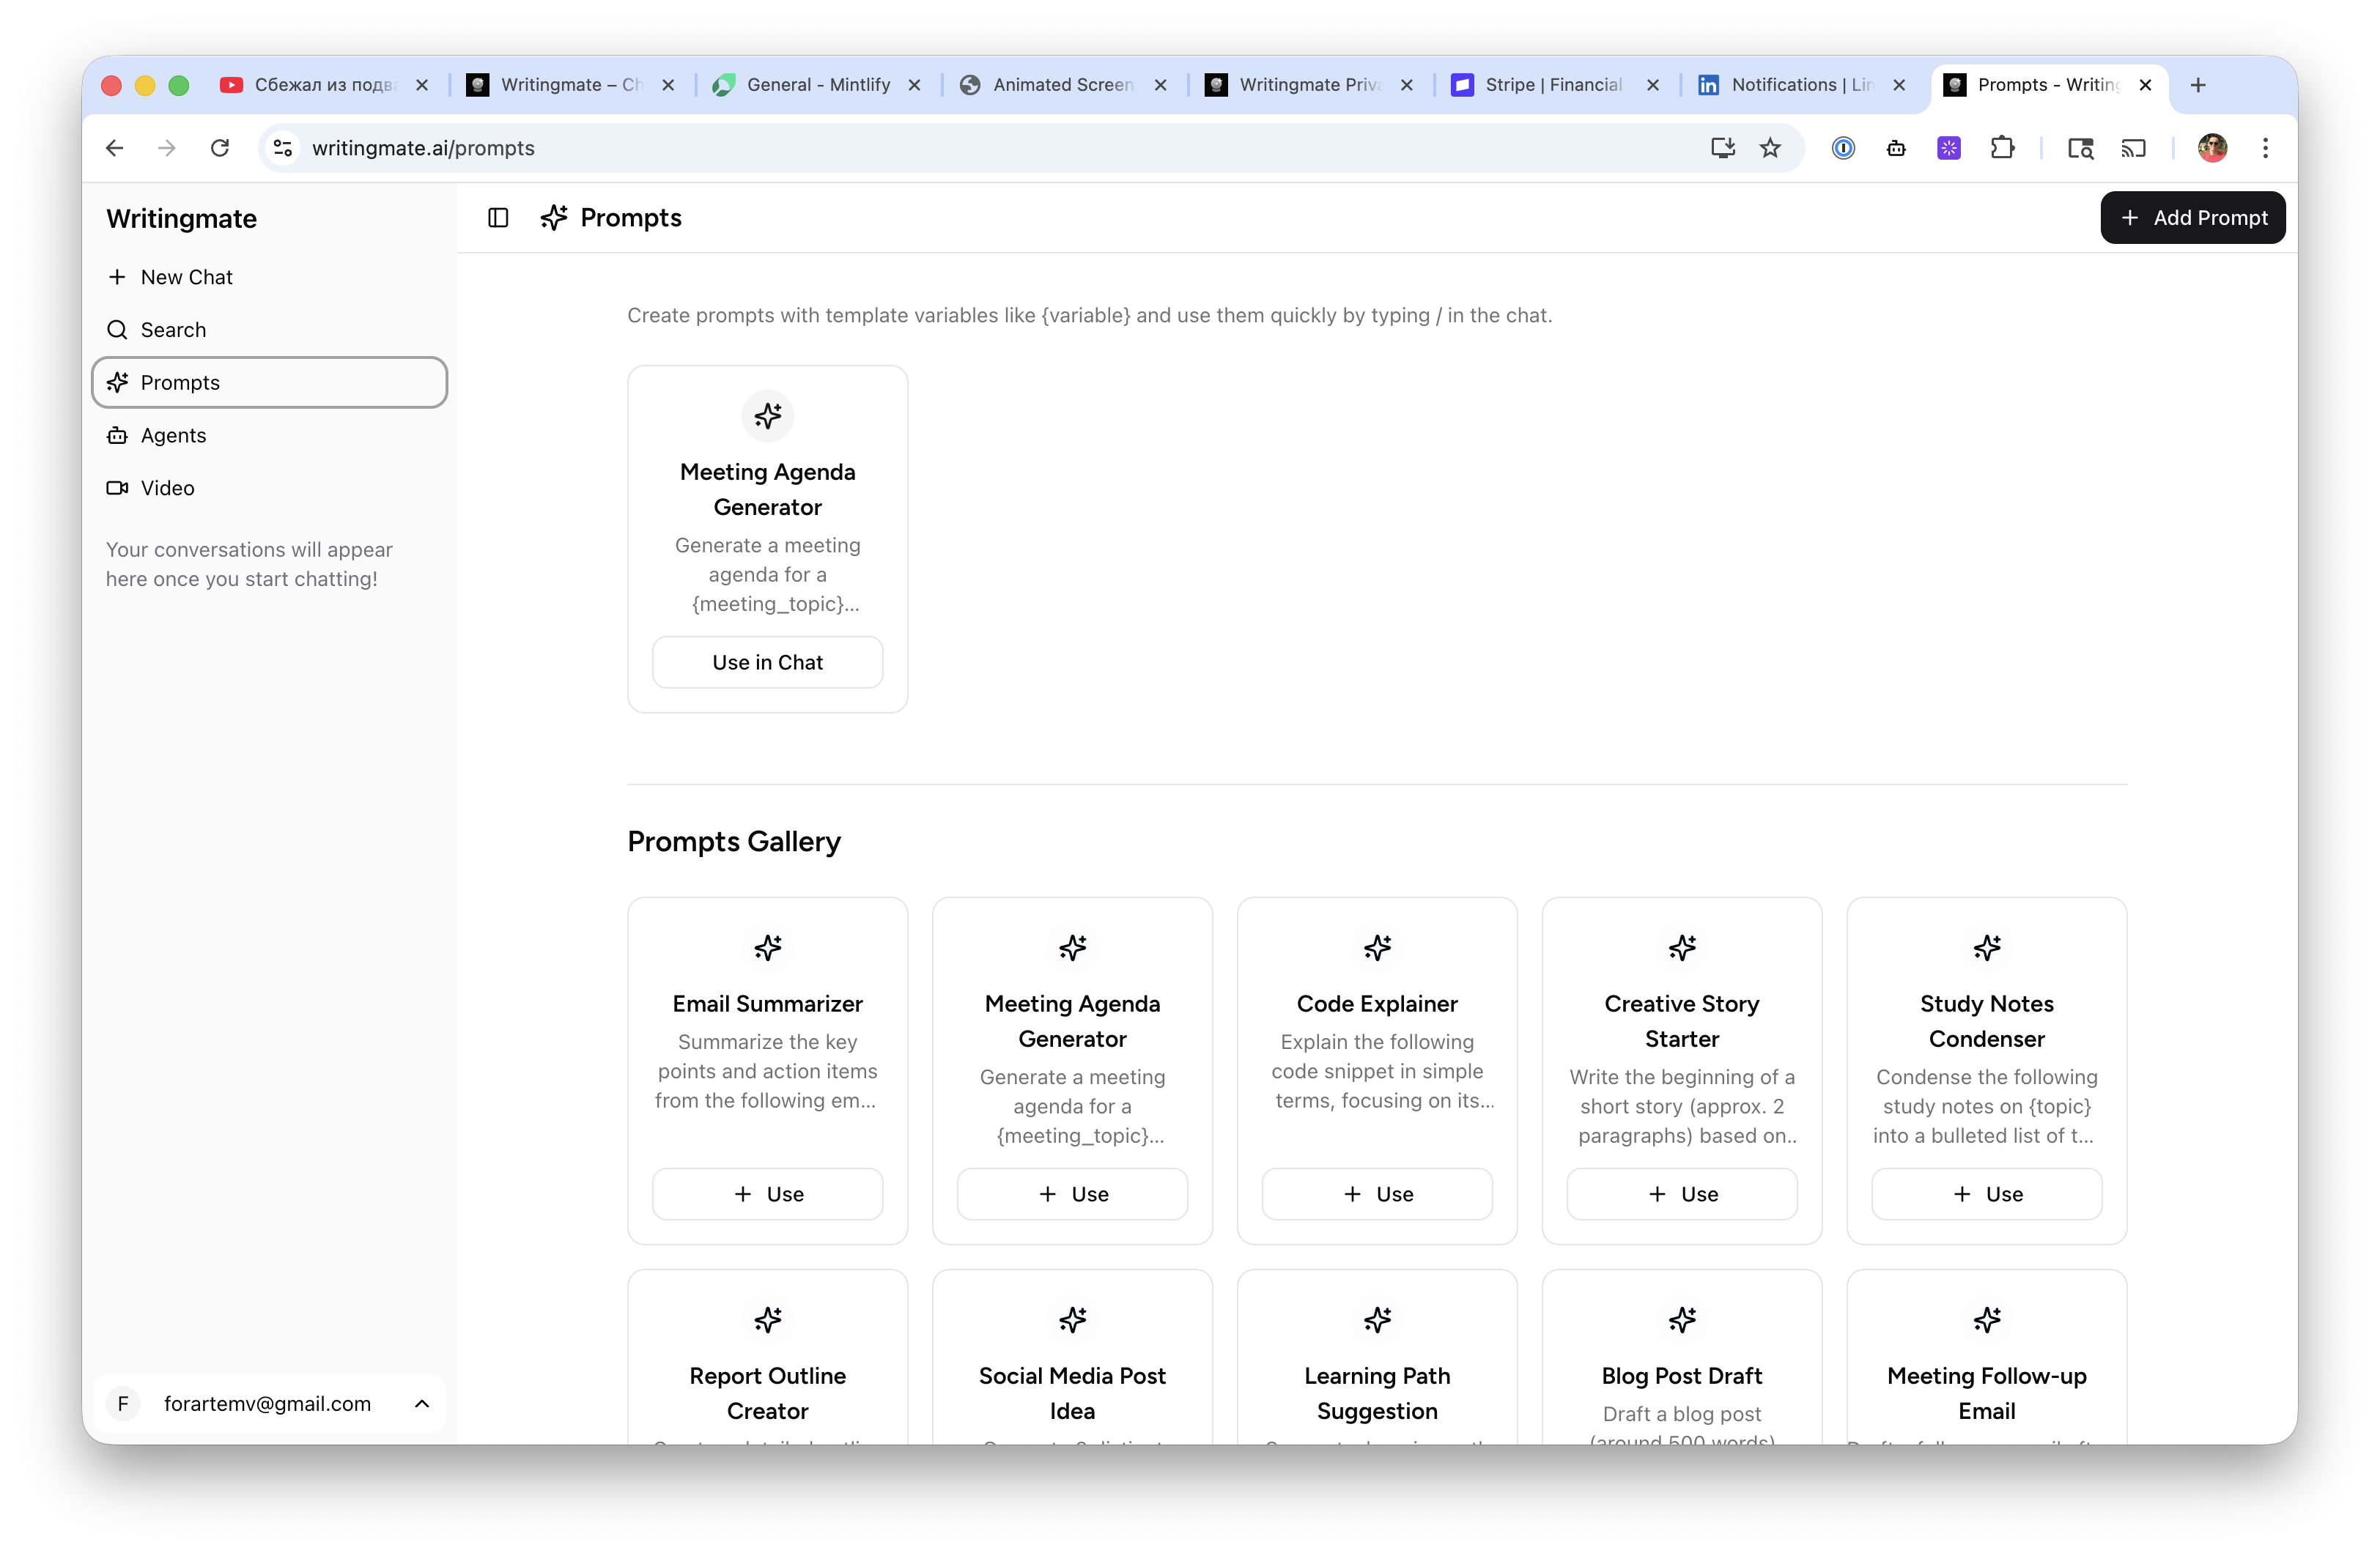
Task: Click the Social Media Post Idea card title
Action: pyautogui.click(x=1072, y=1393)
